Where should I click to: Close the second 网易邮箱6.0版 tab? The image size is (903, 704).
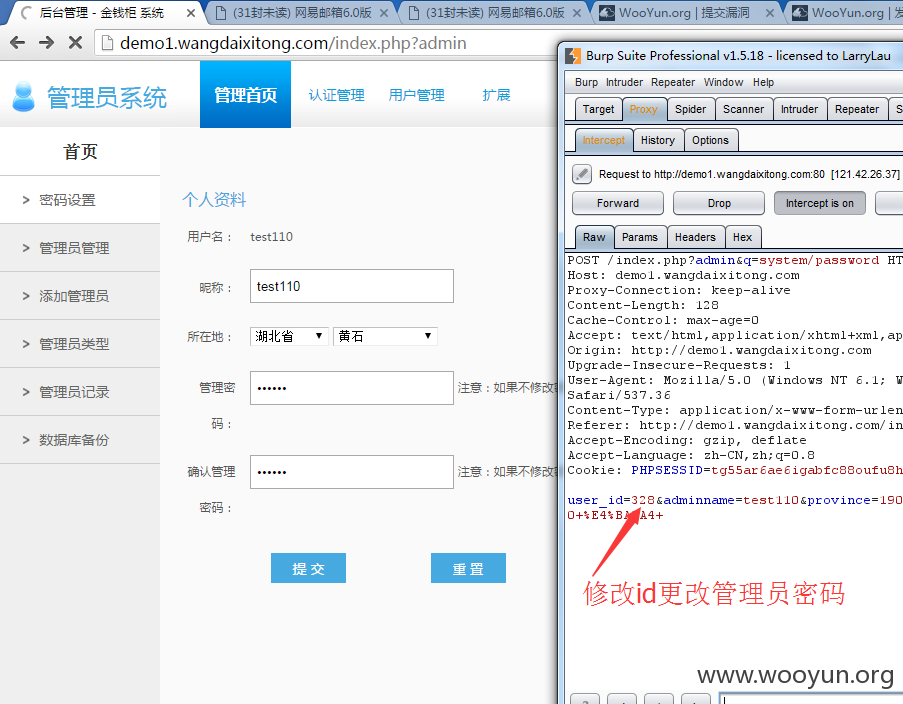point(576,13)
